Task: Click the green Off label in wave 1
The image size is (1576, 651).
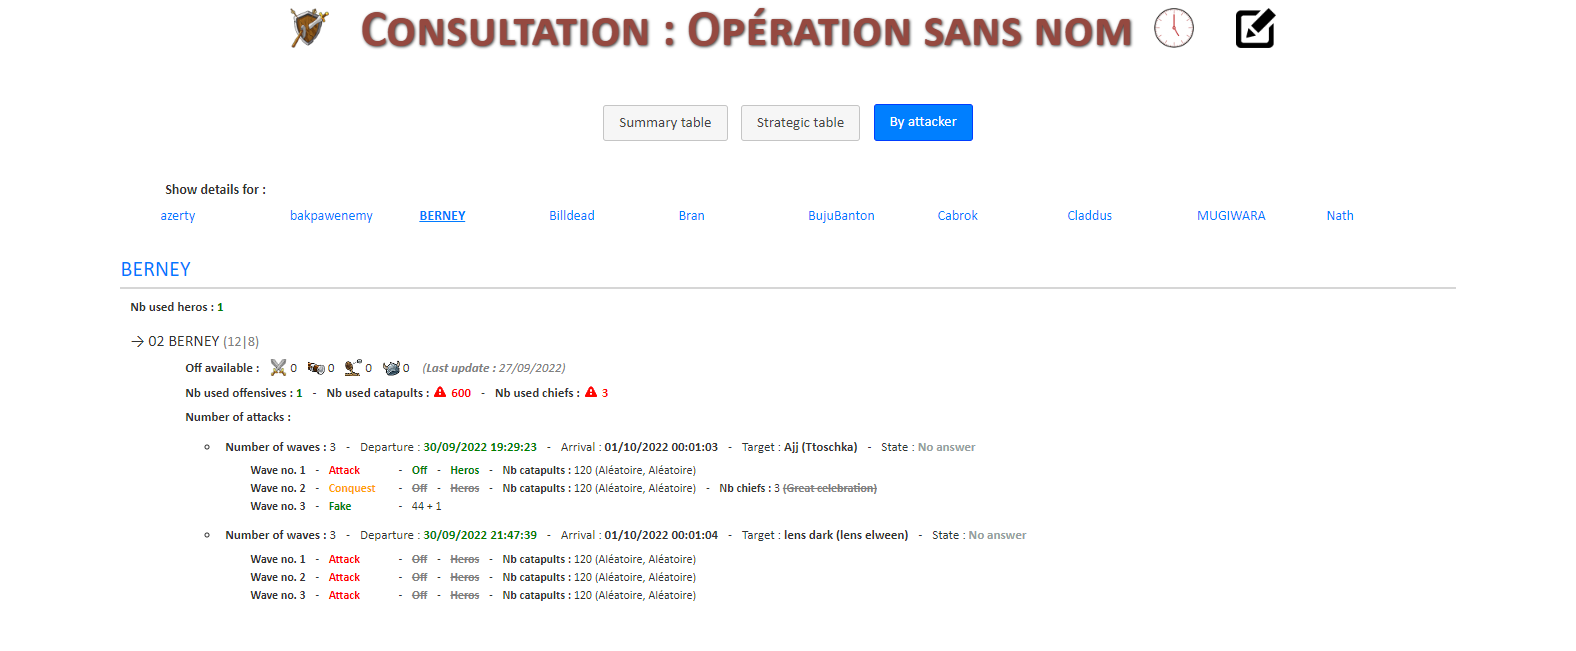Action: [x=420, y=470]
